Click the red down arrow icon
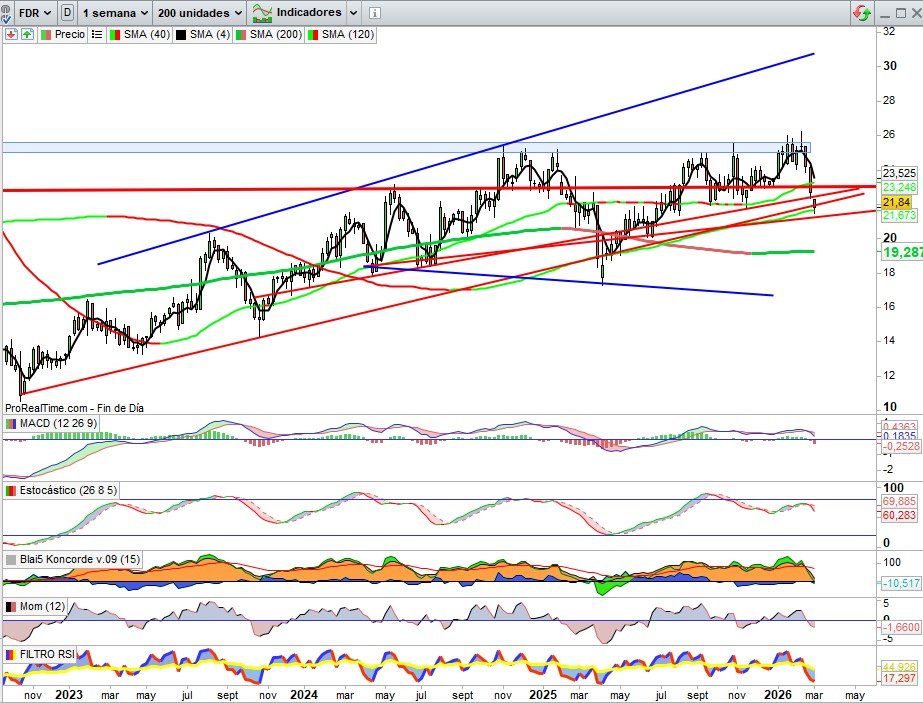This screenshot has width=923, height=703. coord(11,35)
